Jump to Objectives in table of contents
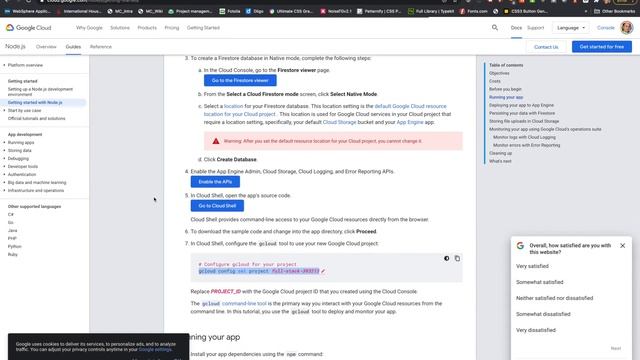This screenshot has height=360, width=640. point(499,73)
